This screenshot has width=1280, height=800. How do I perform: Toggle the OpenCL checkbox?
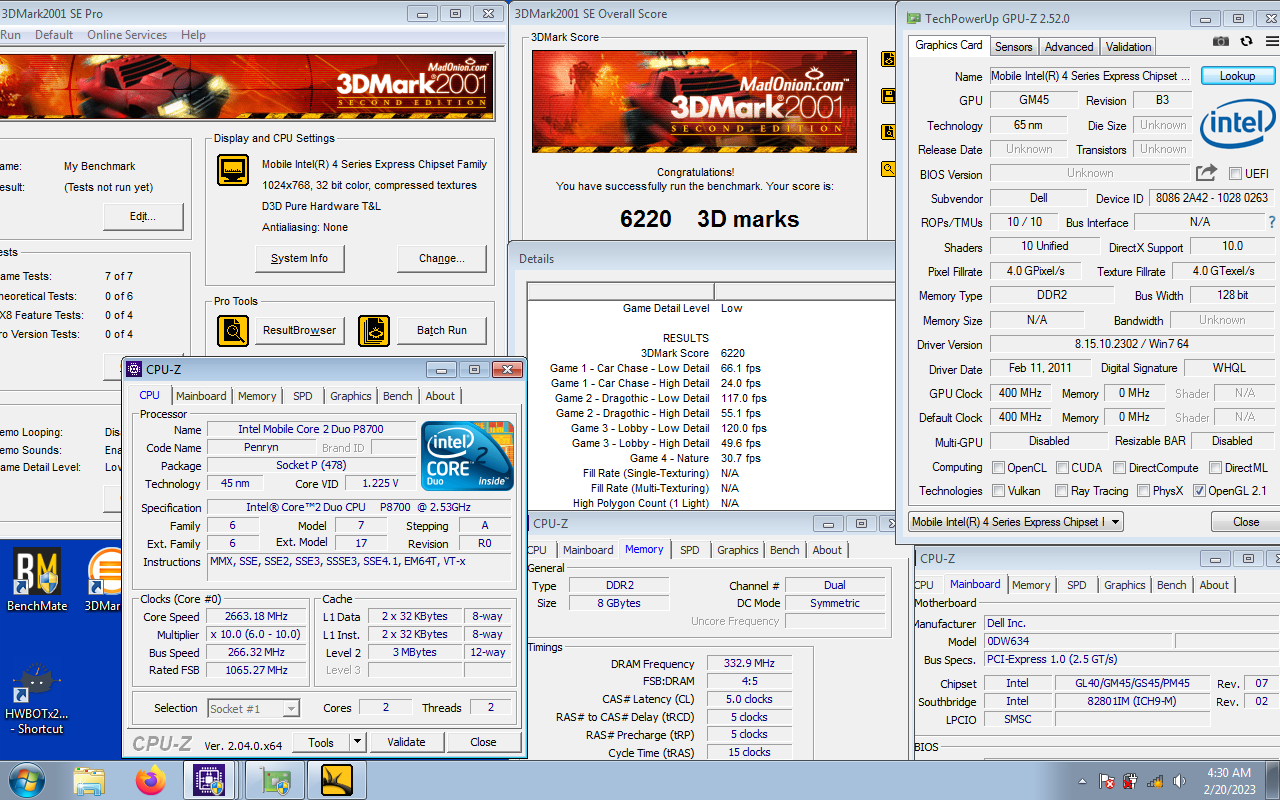[998, 467]
